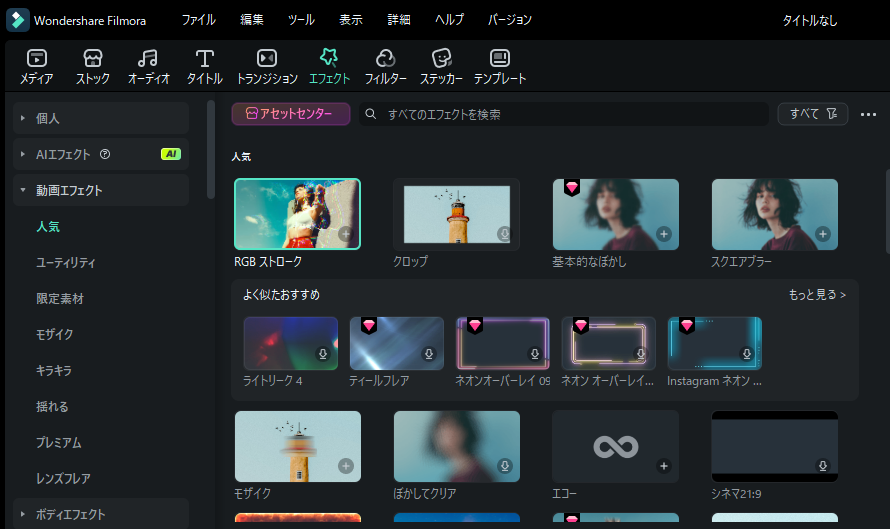Image resolution: width=890 pixels, height=529 pixels.
Task: Open the 詳細 menu
Action: click(399, 20)
